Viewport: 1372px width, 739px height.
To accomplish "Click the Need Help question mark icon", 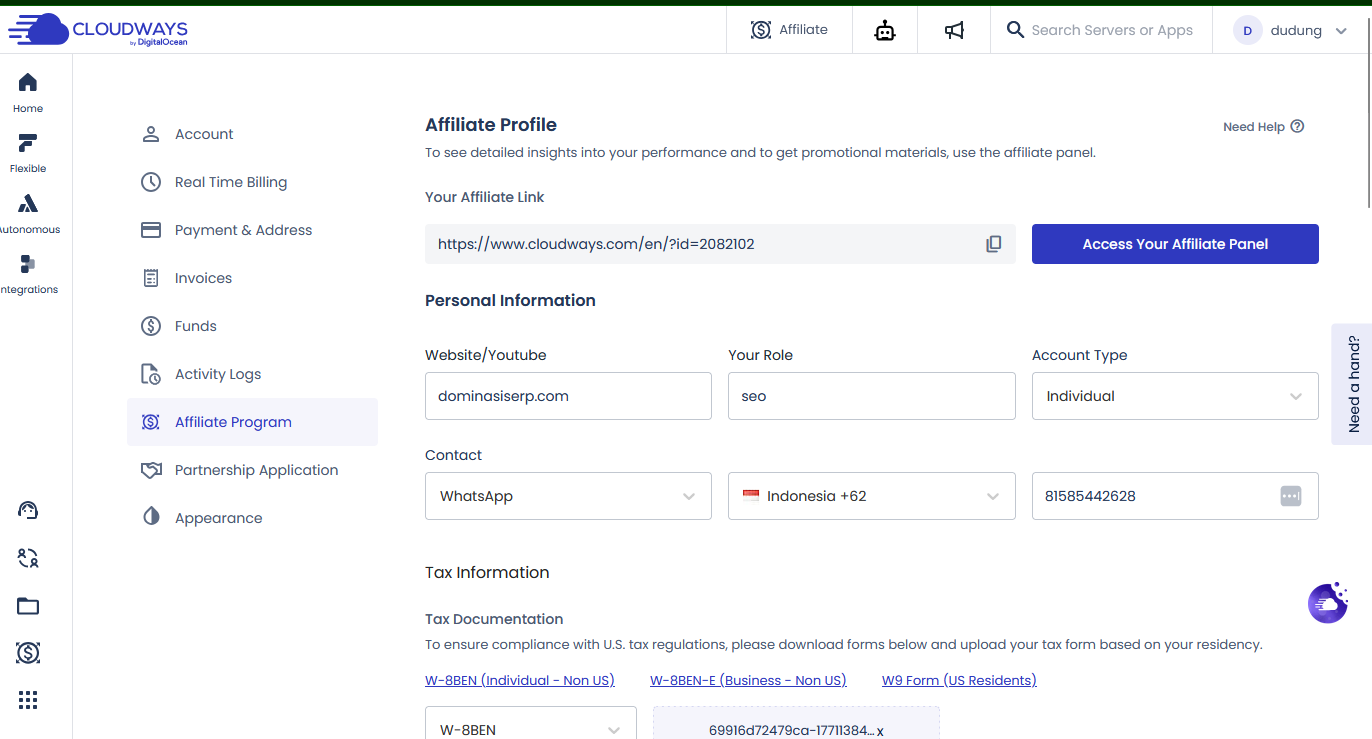I will pyautogui.click(x=1297, y=126).
